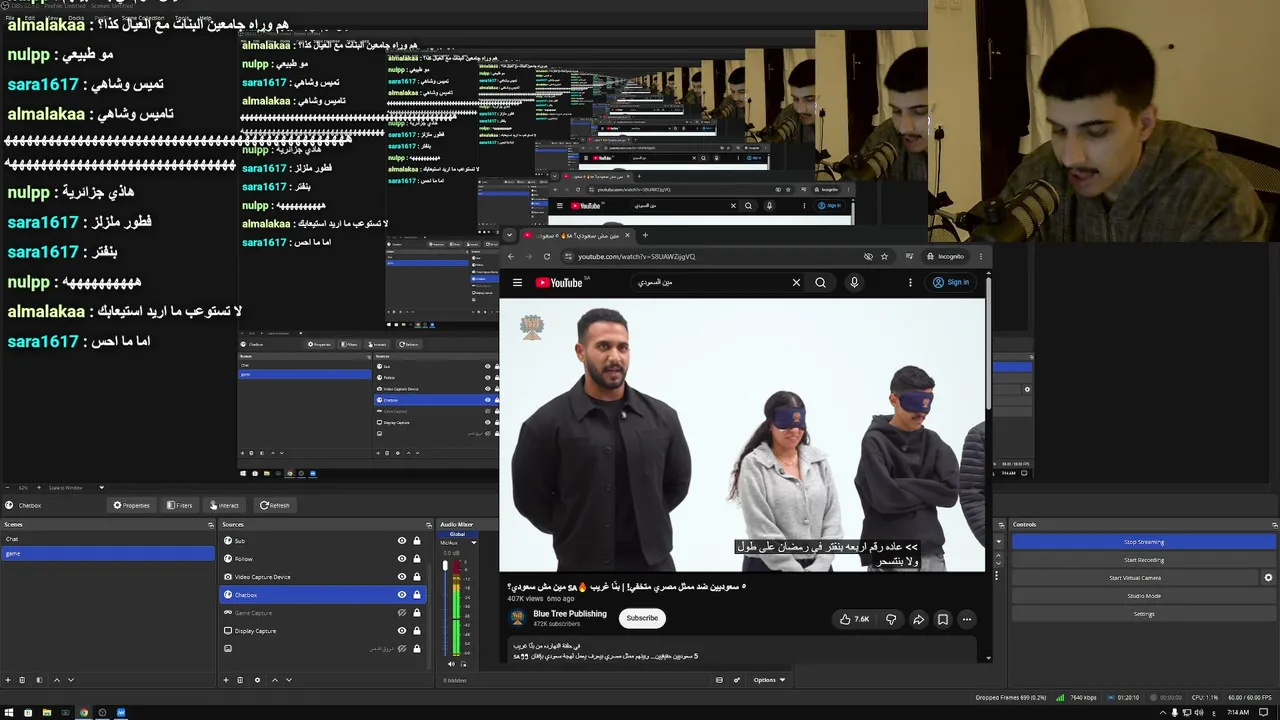Open the Chrome tab search dropdown
The height and width of the screenshot is (720, 1280).
[x=509, y=236]
